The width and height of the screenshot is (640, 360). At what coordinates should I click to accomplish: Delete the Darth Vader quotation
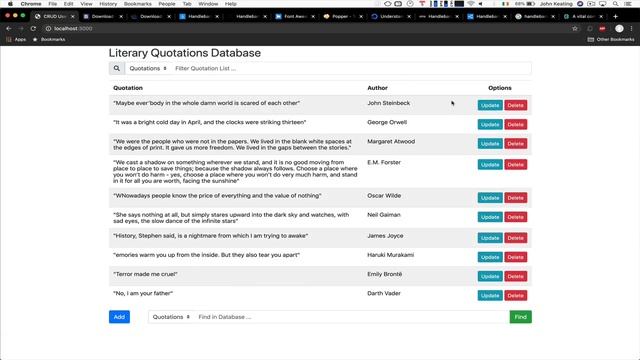[516, 296]
